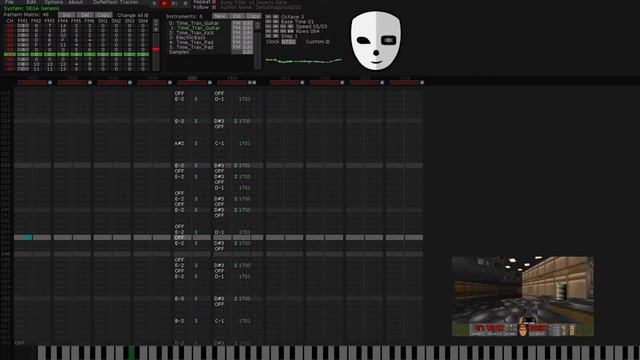Select instrument 5: Time_Trax_Pad
640x360 pixels.
coord(191,47)
